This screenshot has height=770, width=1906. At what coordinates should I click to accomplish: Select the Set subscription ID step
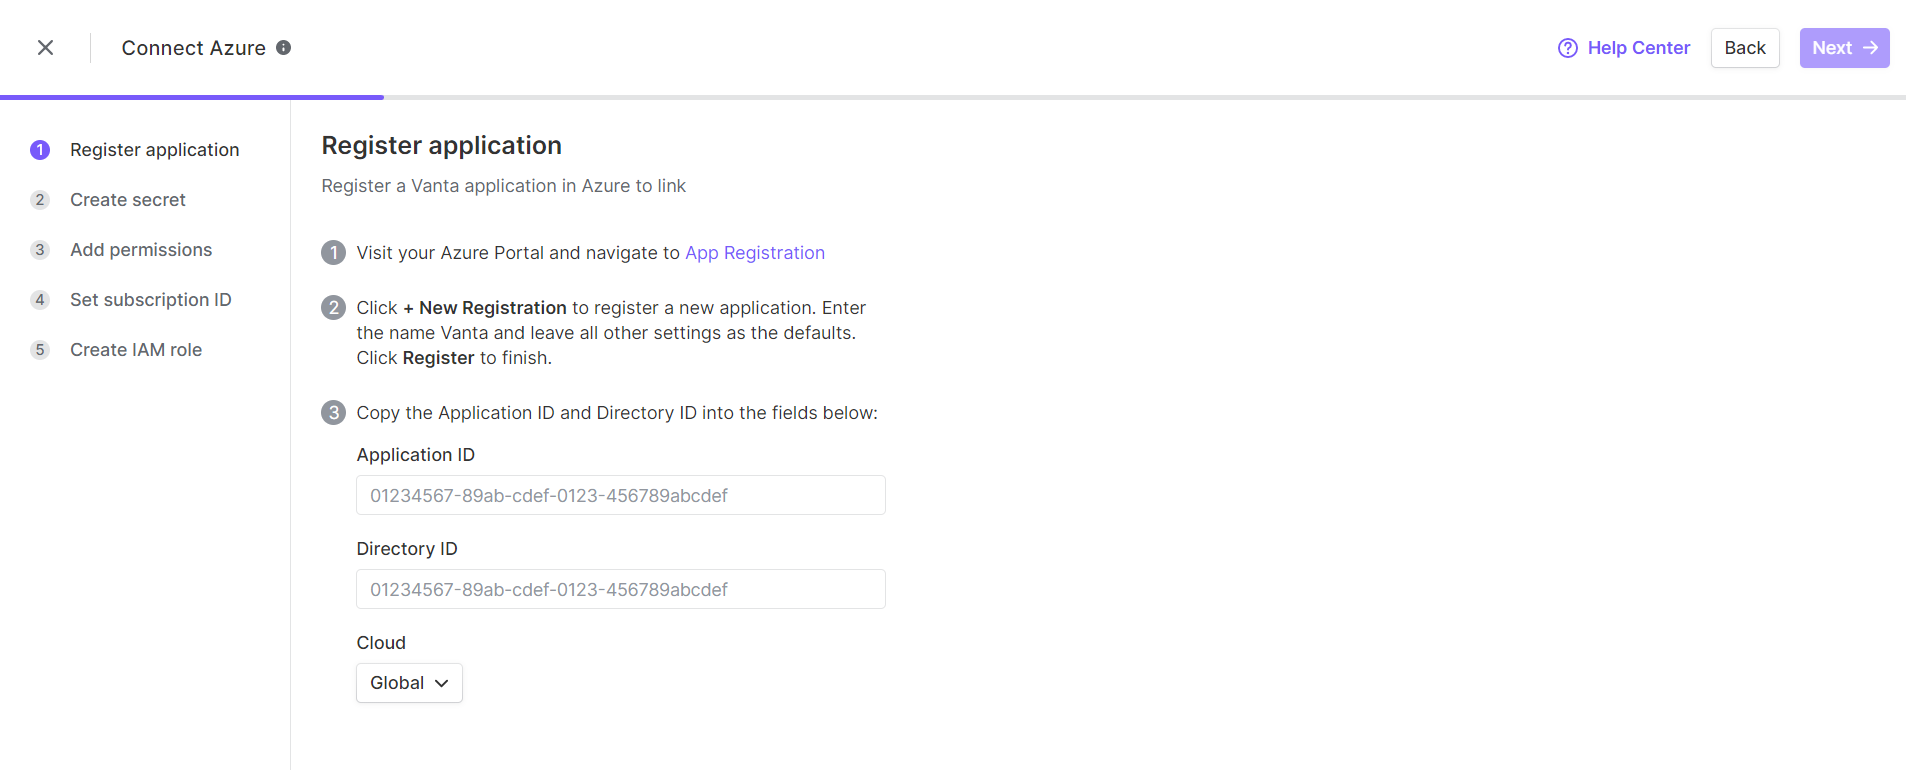pyautogui.click(x=131, y=300)
